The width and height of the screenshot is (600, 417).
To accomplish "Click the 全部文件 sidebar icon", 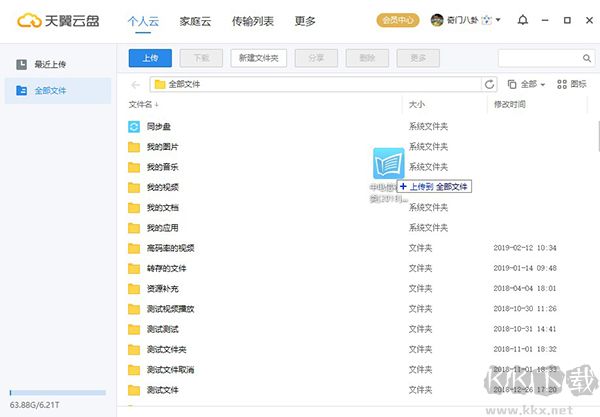I will point(21,91).
